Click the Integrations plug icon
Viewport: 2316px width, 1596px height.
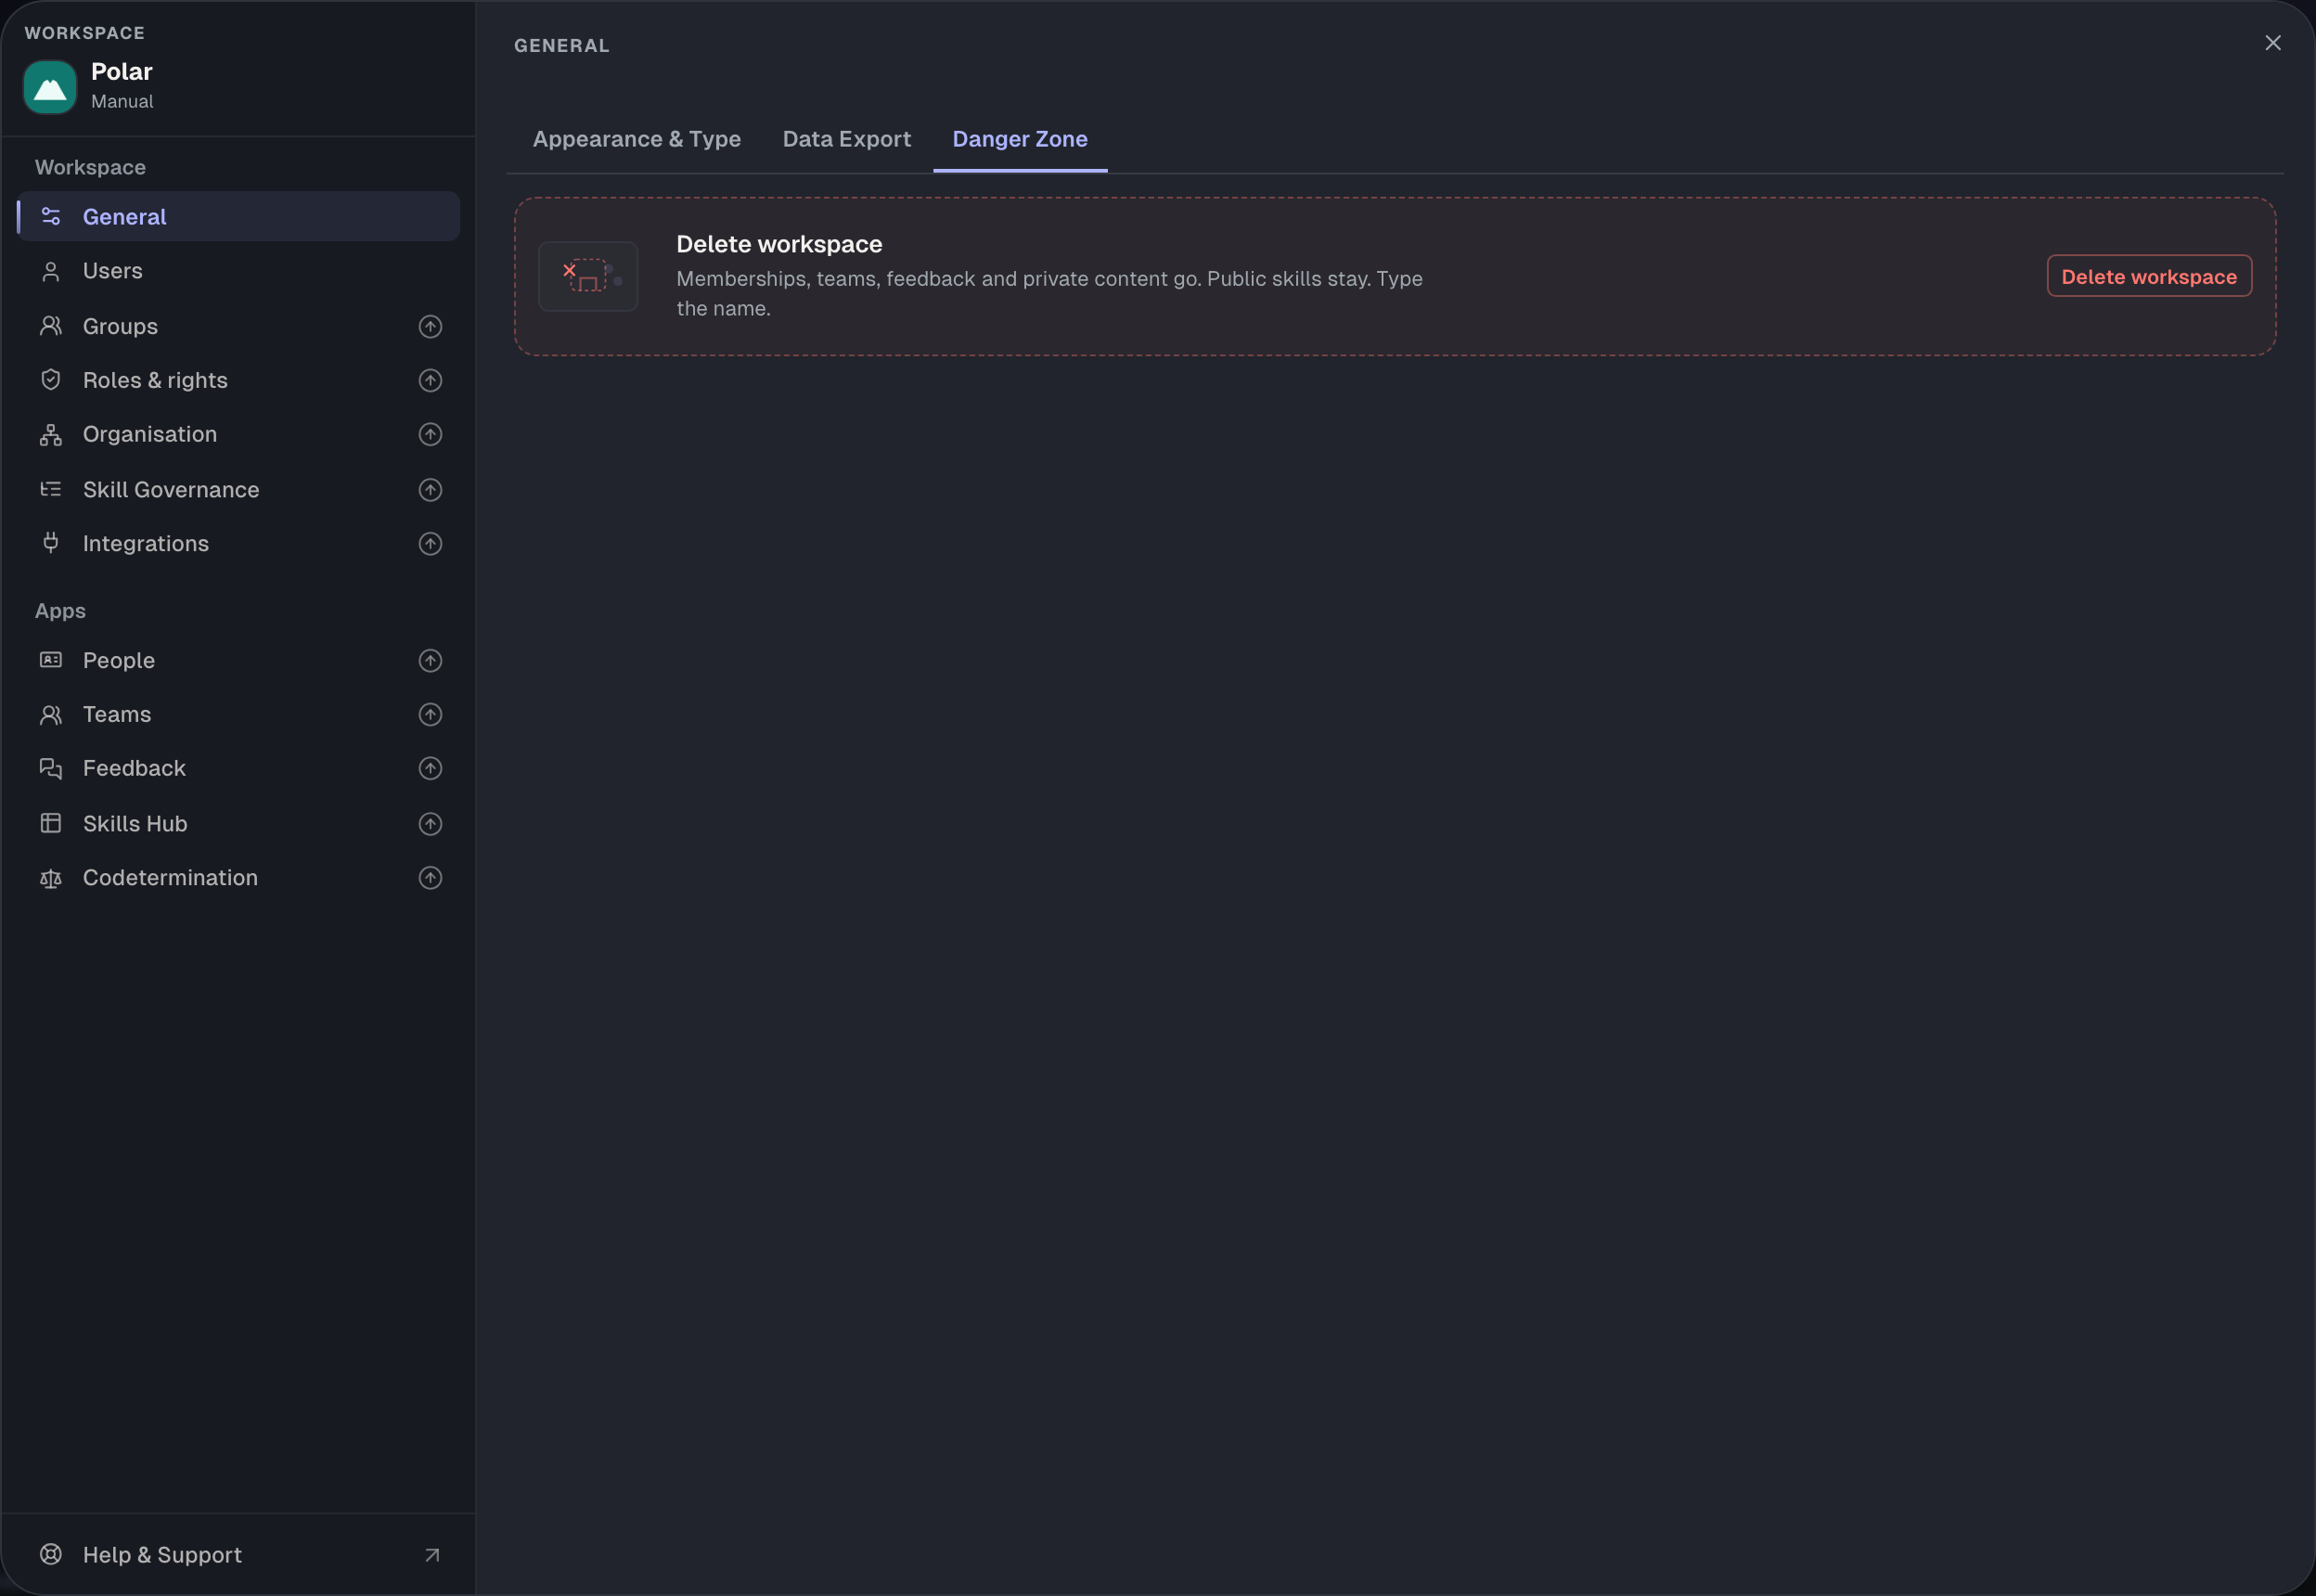[51, 543]
